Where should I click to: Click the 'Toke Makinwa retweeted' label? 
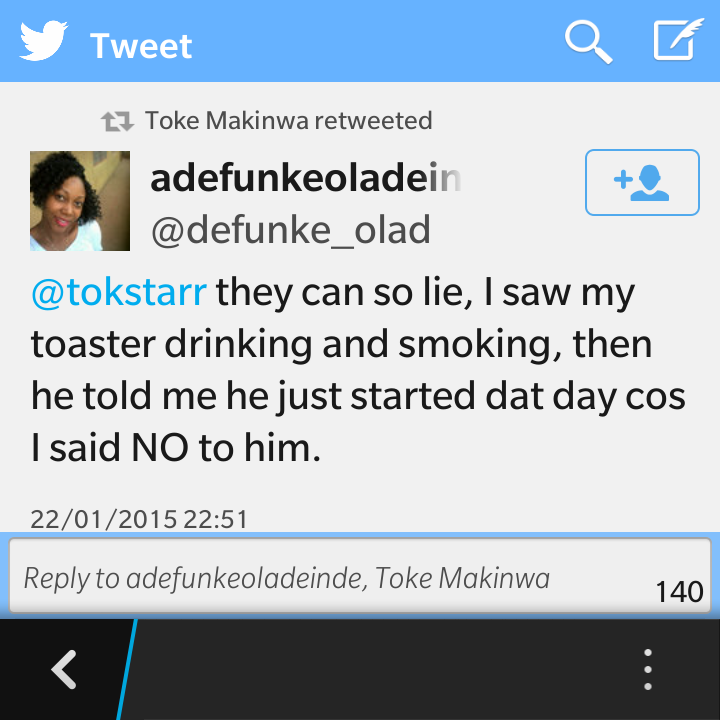pyautogui.click(x=288, y=122)
